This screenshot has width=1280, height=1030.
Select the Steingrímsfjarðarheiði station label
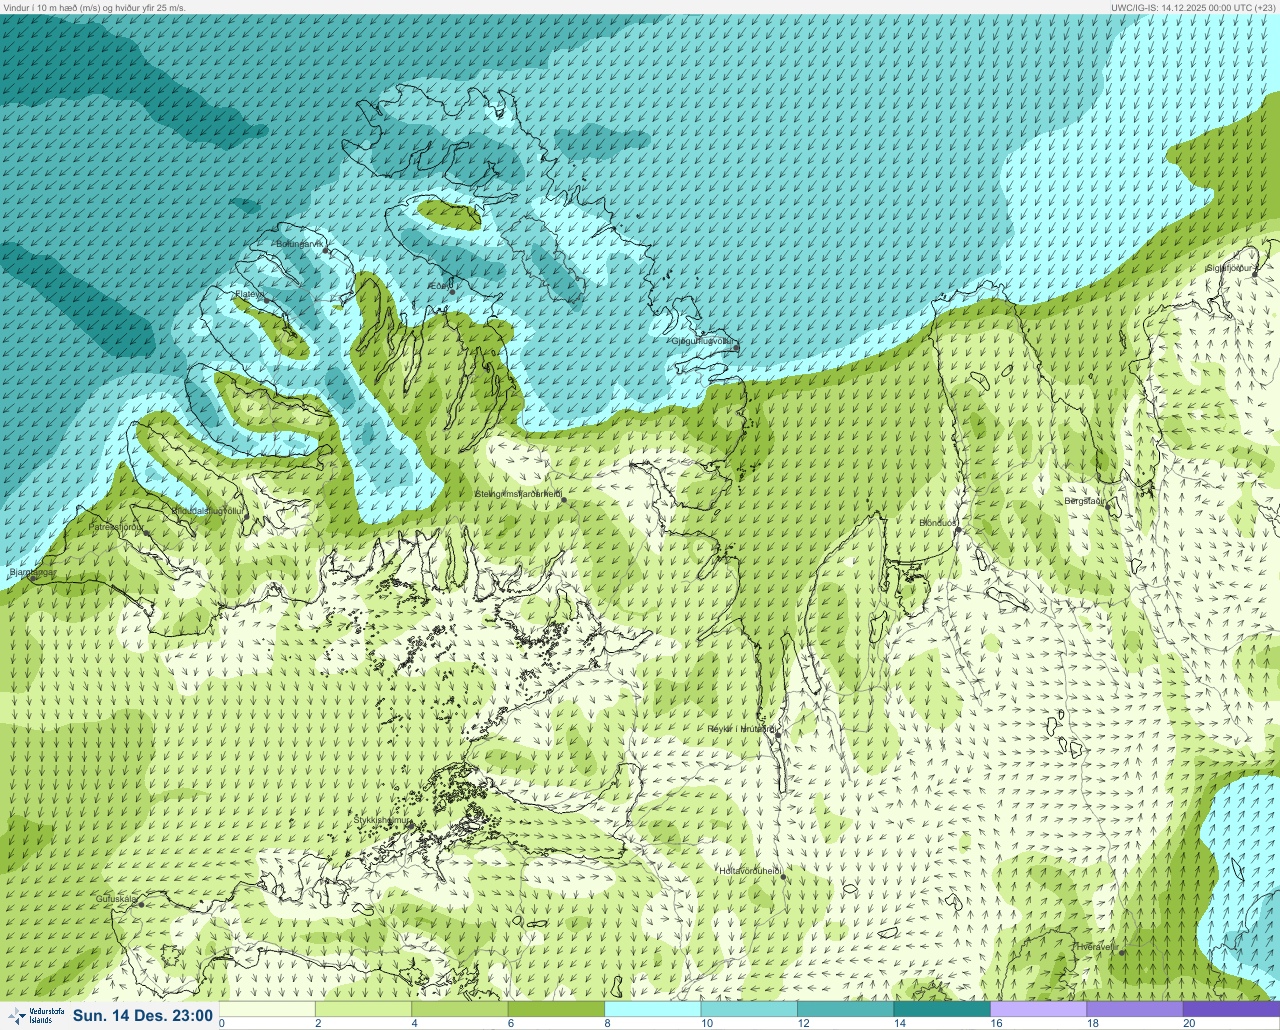[518, 494]
